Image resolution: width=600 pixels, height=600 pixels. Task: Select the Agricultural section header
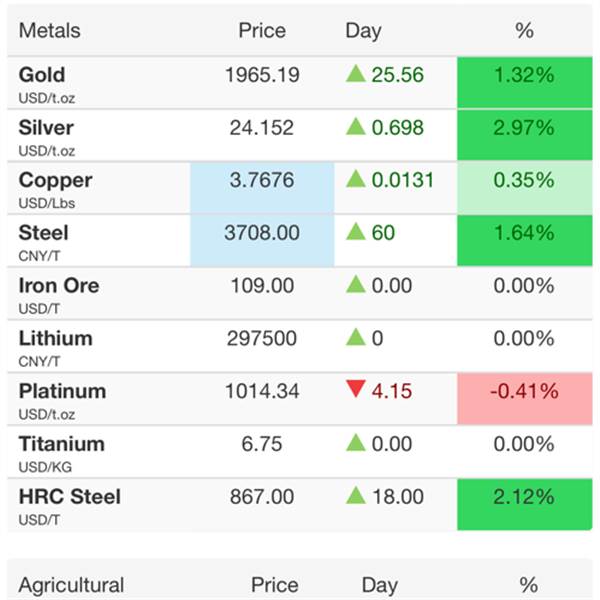click(72, 585)
